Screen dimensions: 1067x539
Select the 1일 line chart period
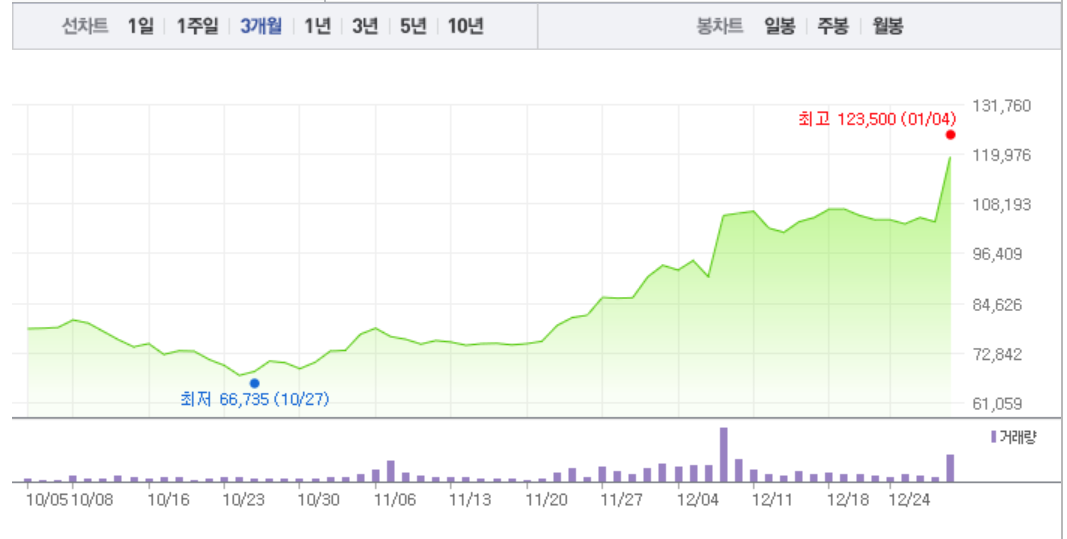[141, 27]
